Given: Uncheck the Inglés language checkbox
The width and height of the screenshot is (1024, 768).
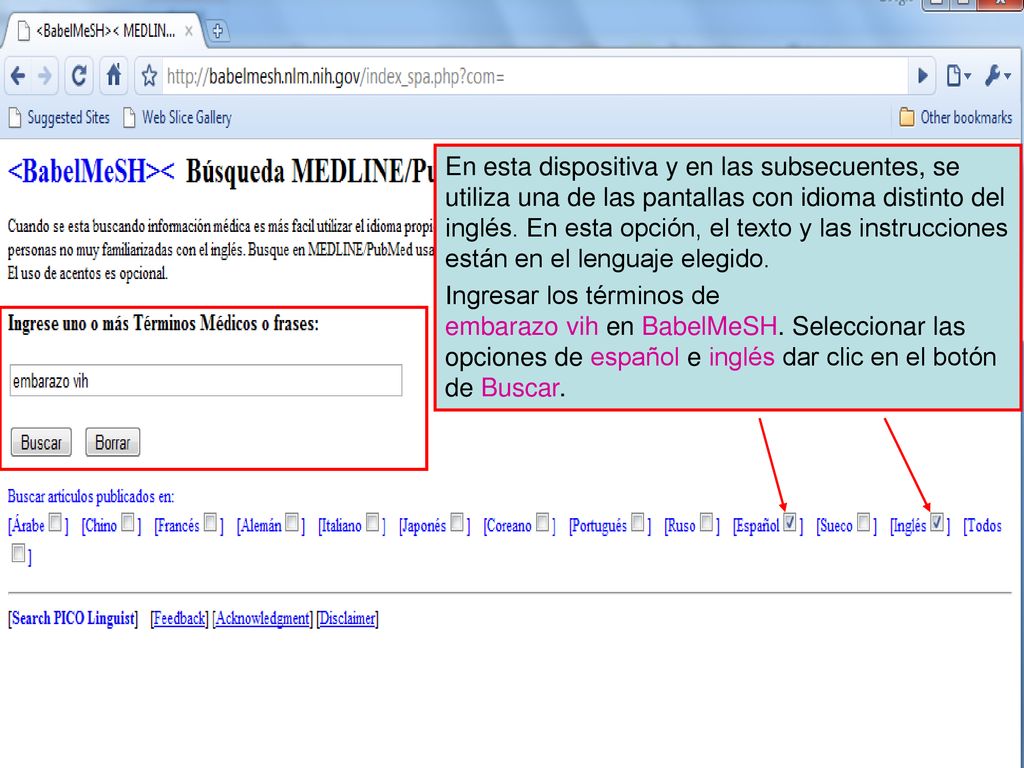Looking at the screenshot, I should pyautogui.click(x=937, y=522).
